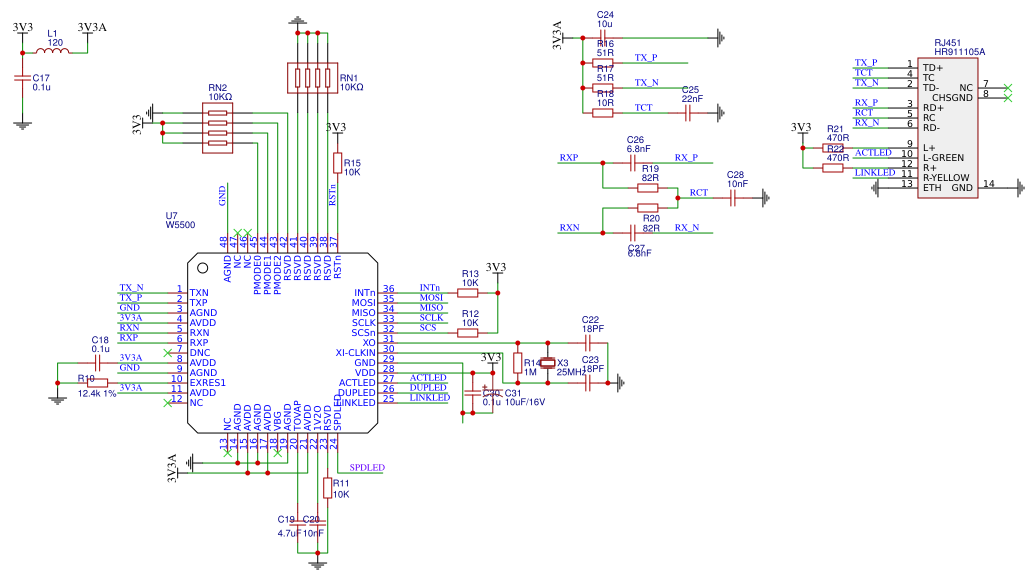Image resolution: width=1034 pixels, height=579 pixels.
Task: Click the EXRES1 pin name
Action: (x=208, y=382)
